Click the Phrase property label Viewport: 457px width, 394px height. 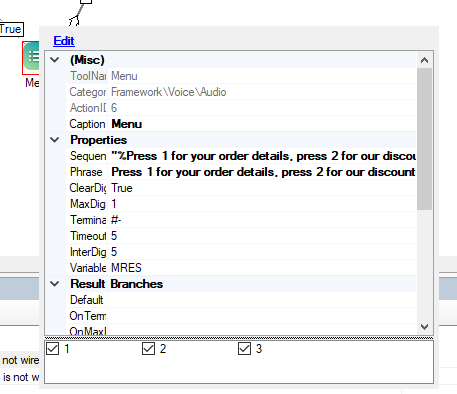click(87, 172)
